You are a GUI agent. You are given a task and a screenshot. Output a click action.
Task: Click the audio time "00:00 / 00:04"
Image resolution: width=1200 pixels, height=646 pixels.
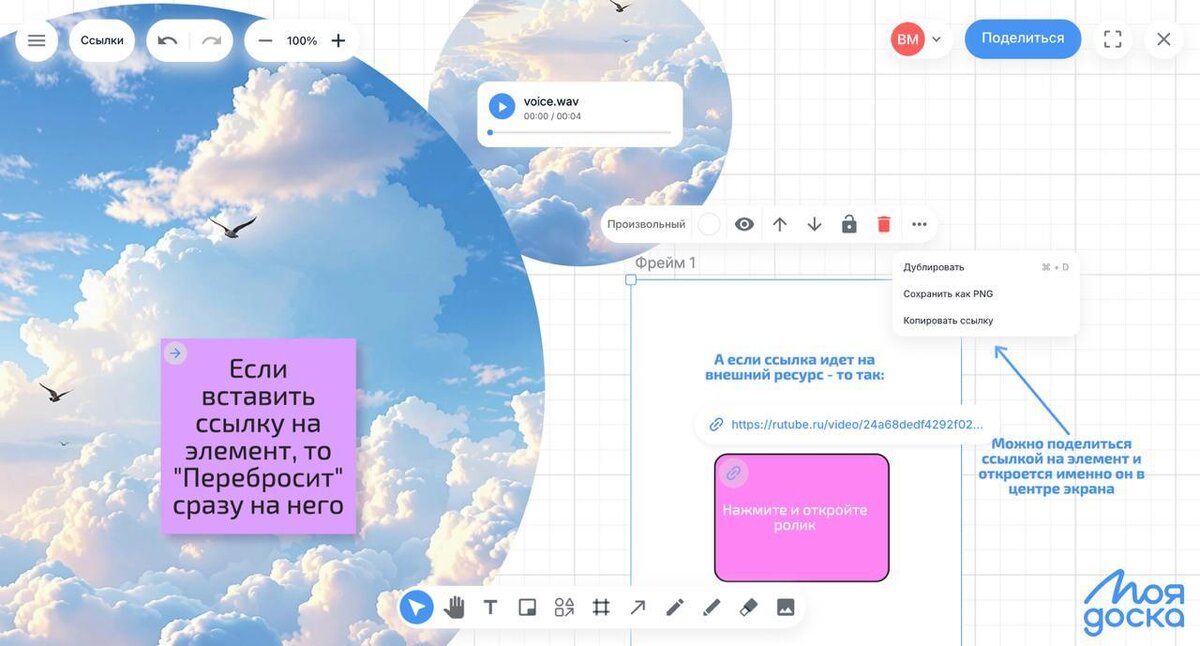(x=552, y=117)
